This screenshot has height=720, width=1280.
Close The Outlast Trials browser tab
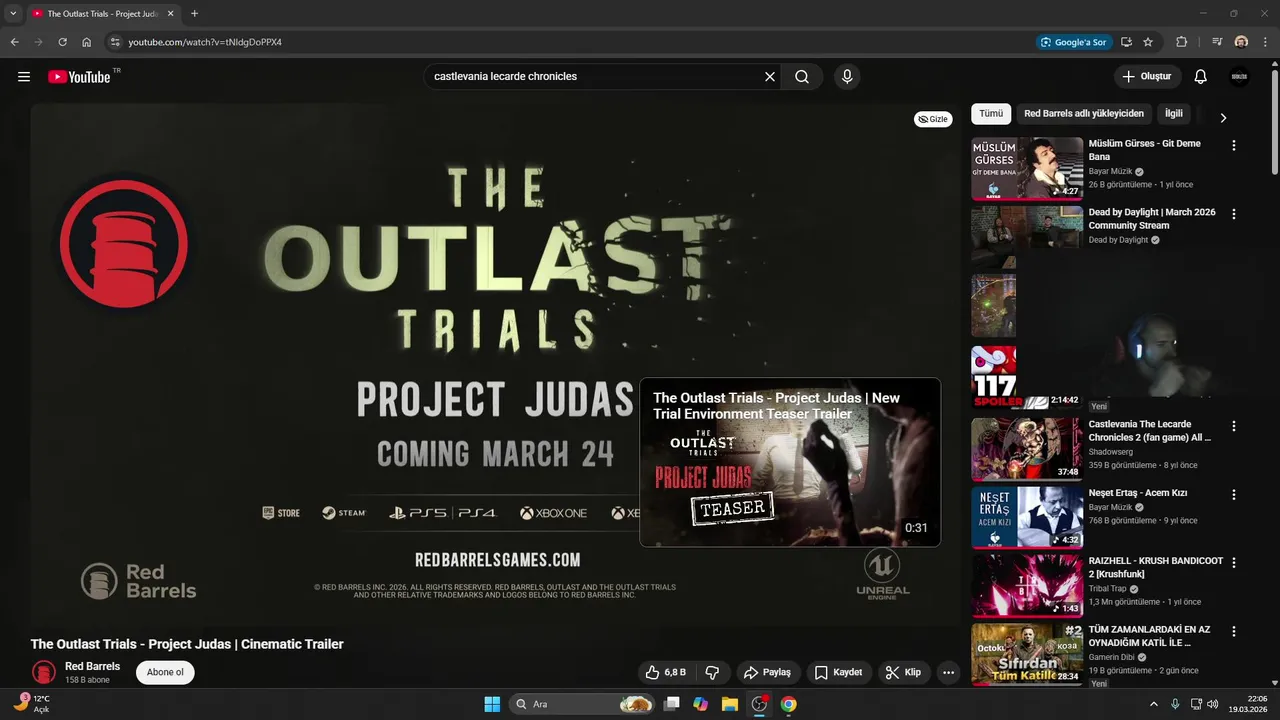(171, 14)
